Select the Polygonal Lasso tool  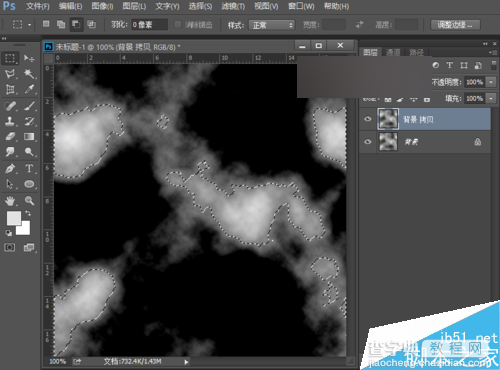[10, 73]
